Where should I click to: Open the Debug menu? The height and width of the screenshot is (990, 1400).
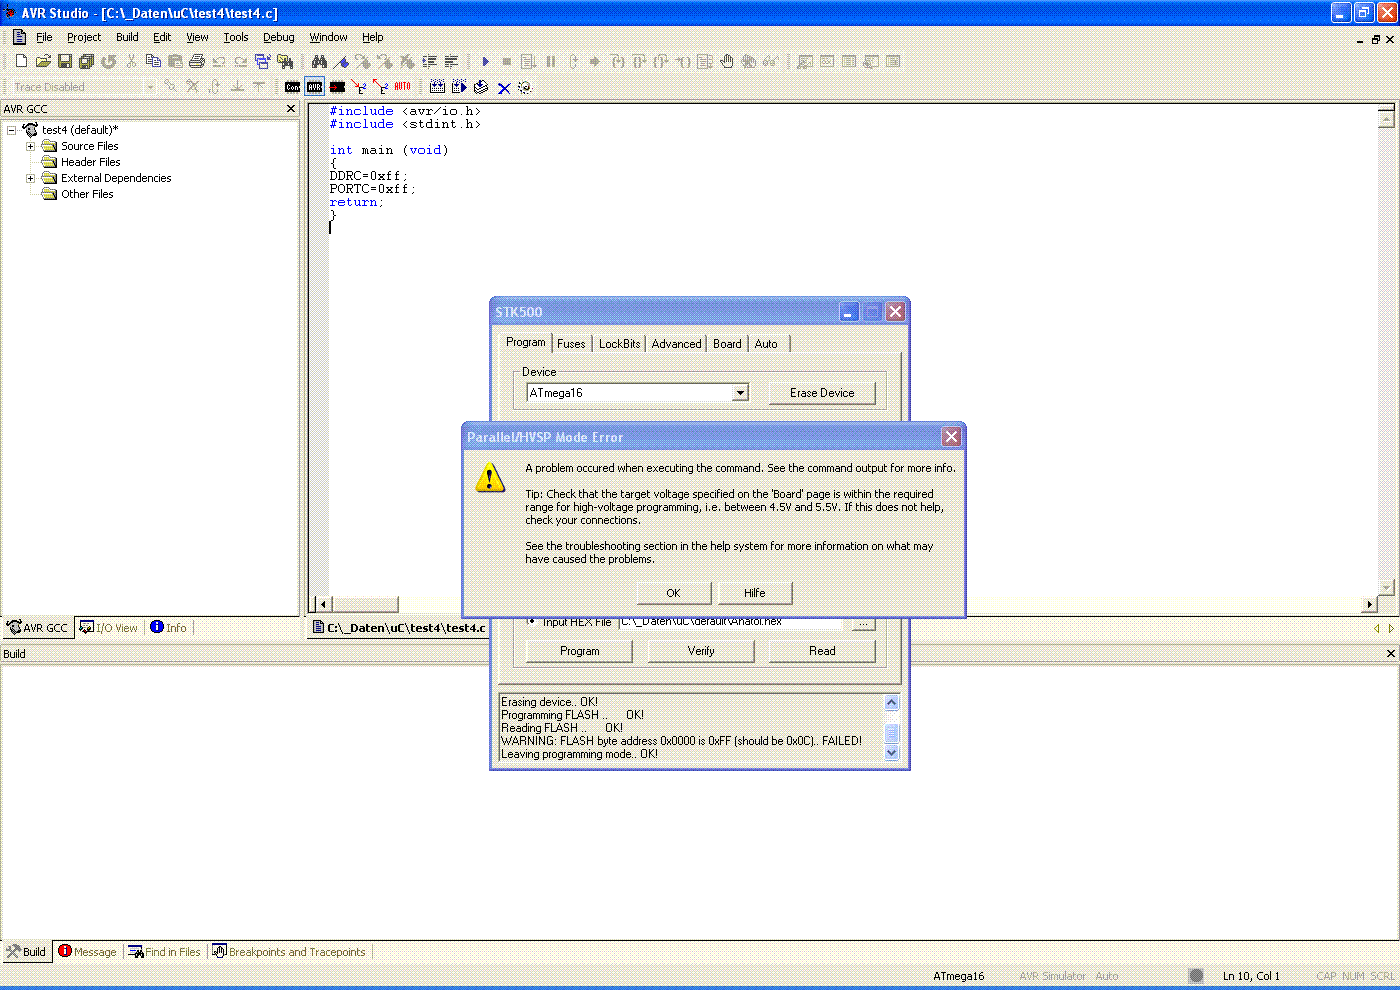[x=279, y=37]
